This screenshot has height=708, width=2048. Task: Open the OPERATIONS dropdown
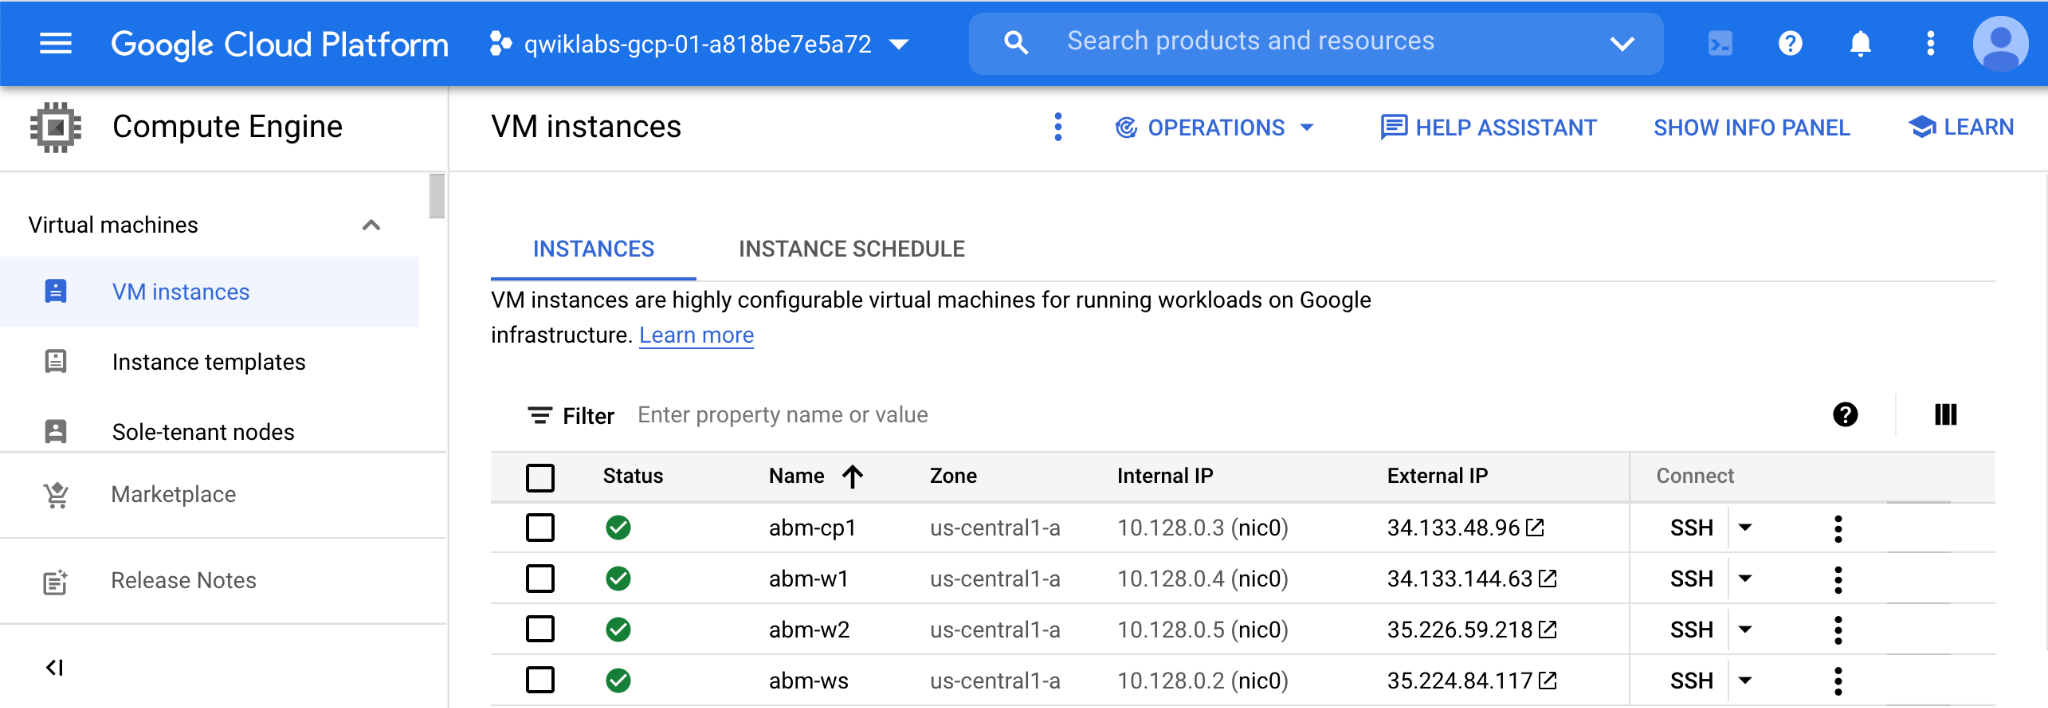pos(1214,128)
